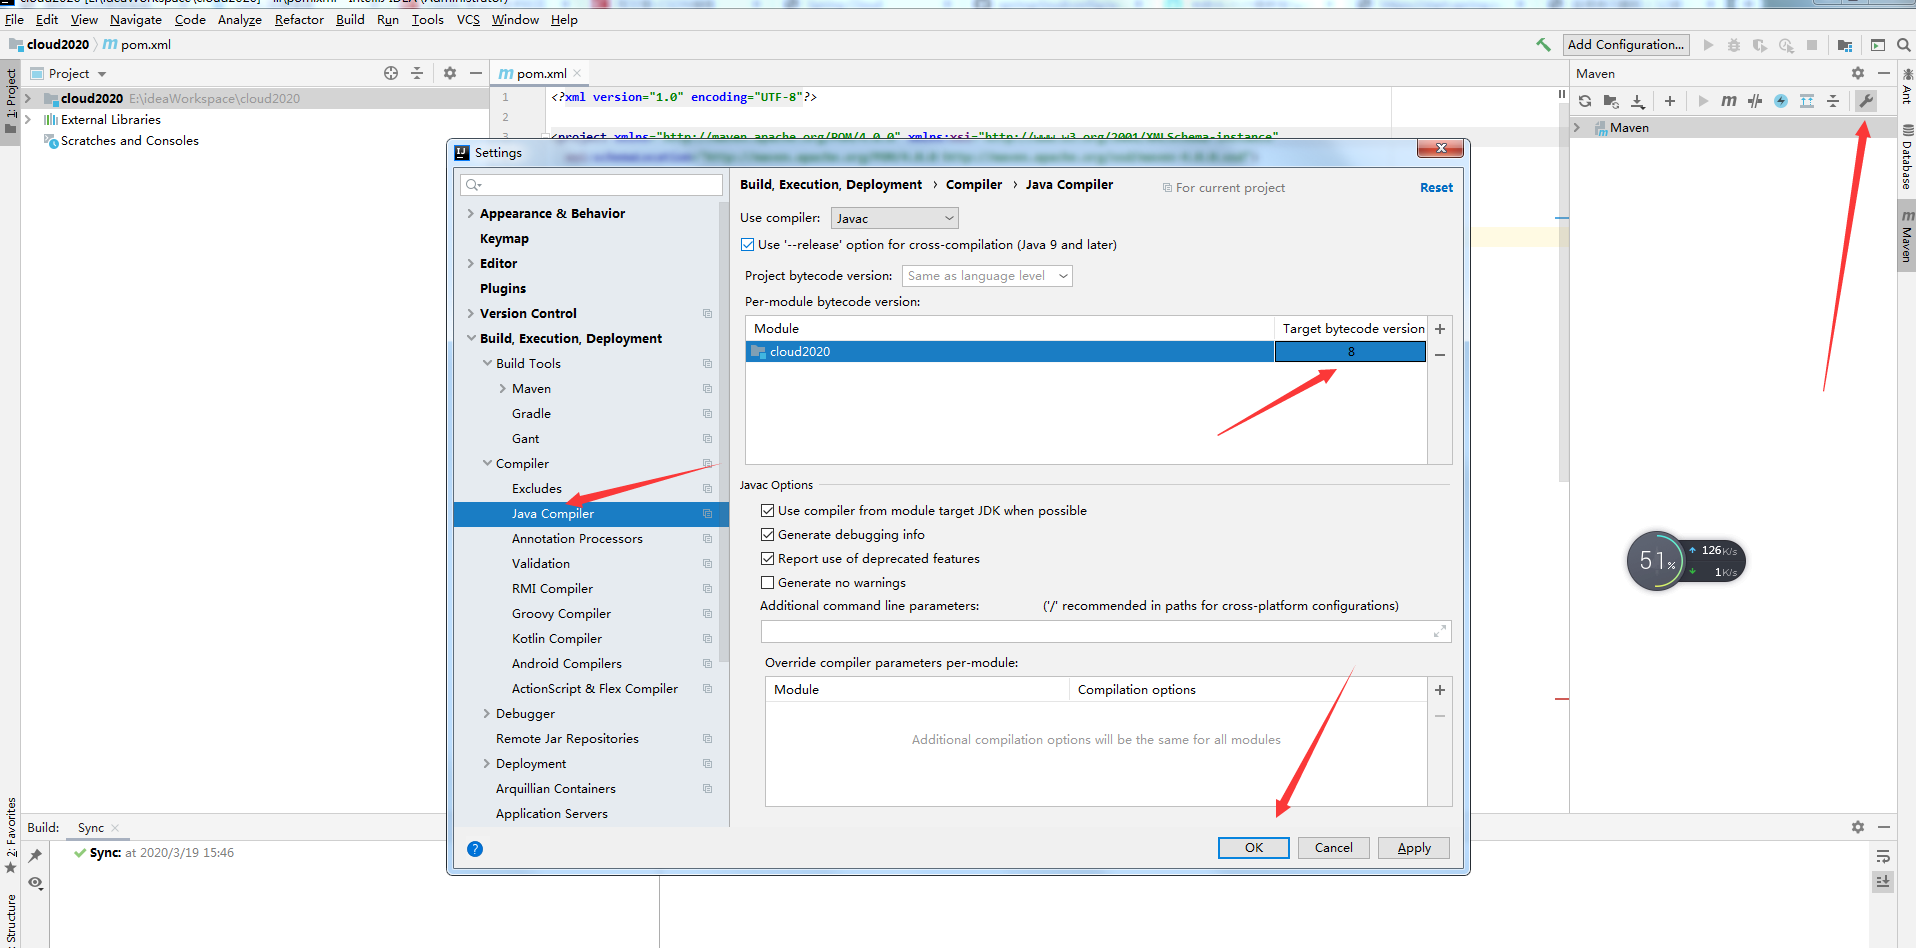Viewport: 1916px width, 948px height.
Task: Click Add Configuration... button
Action: (1625, 45)
